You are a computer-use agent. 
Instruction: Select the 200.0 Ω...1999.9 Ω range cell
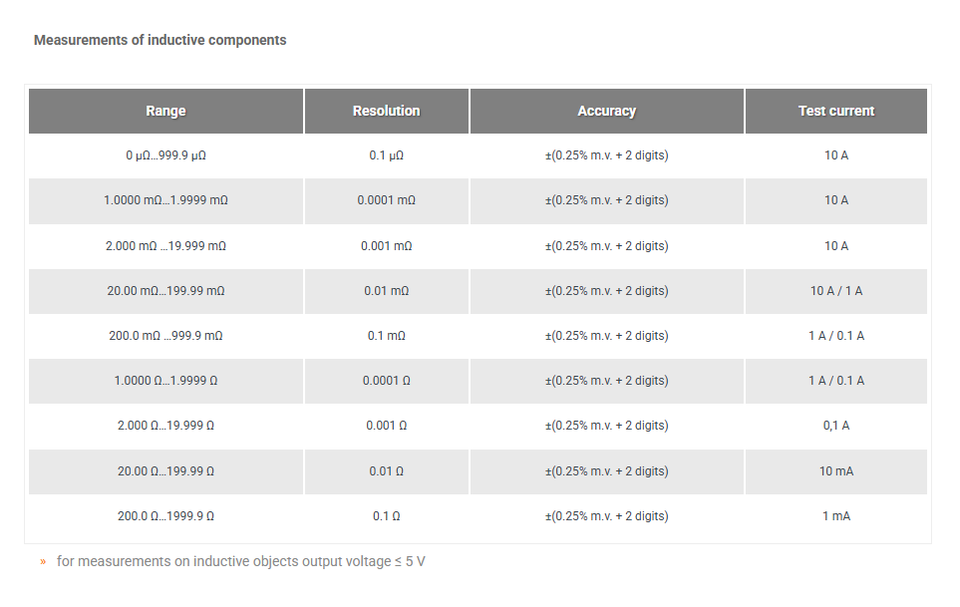point(166,516)
